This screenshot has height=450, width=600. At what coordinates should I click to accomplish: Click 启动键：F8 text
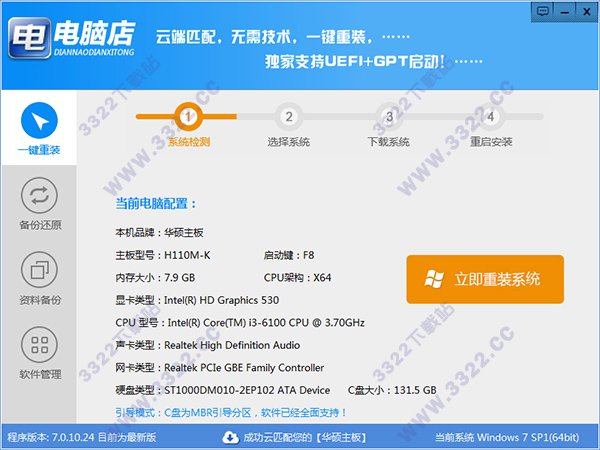289,255
